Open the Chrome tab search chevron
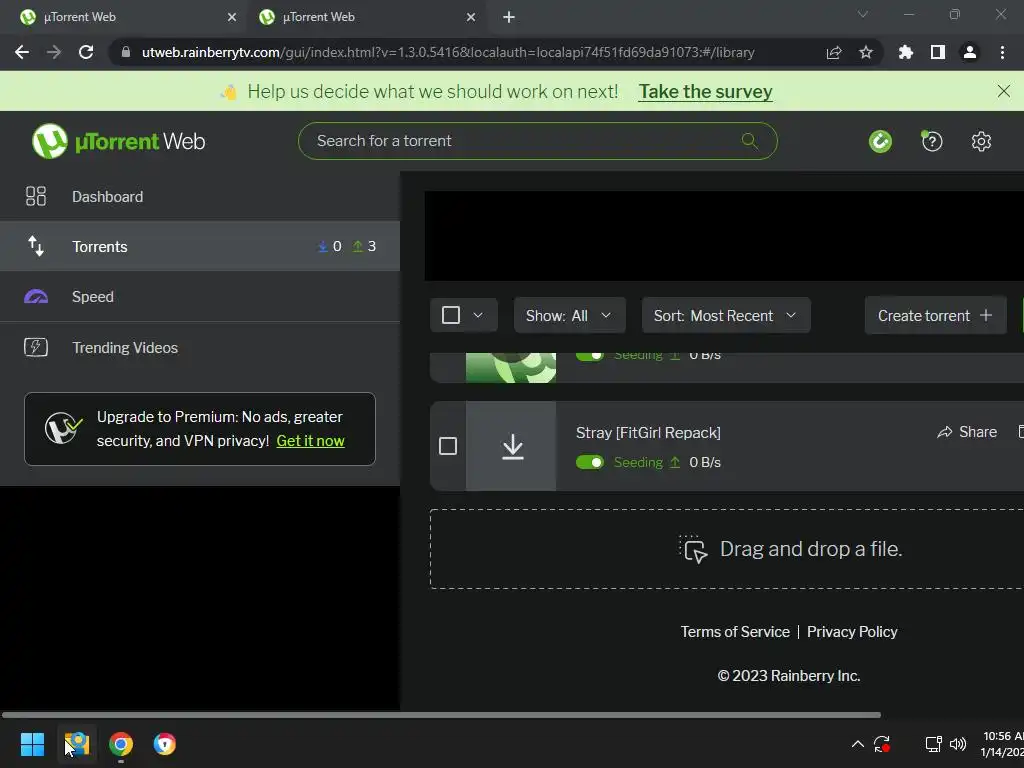Viewport: 1024px width, 768px height. click(x=863, y=14)
